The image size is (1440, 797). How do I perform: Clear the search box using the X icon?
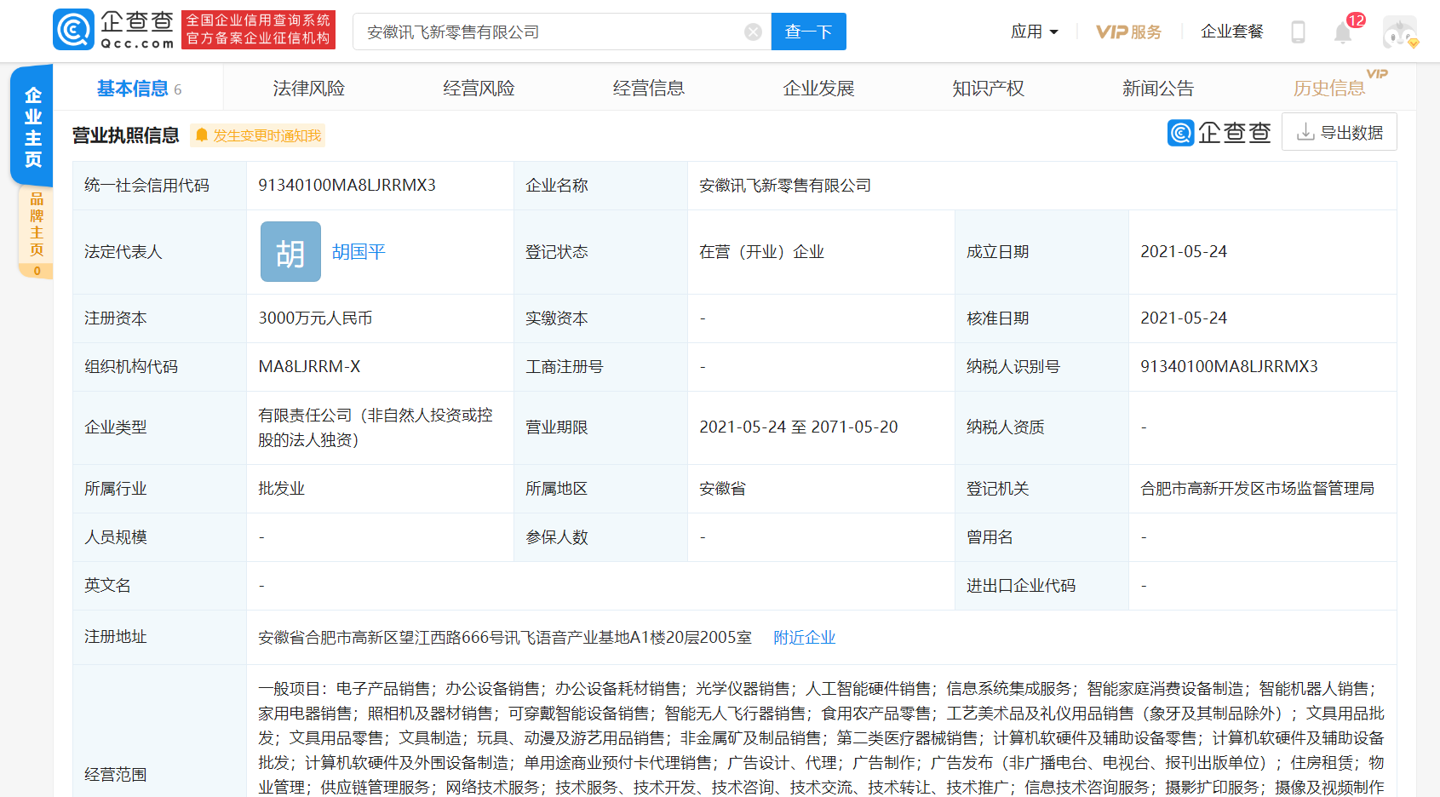753,31
